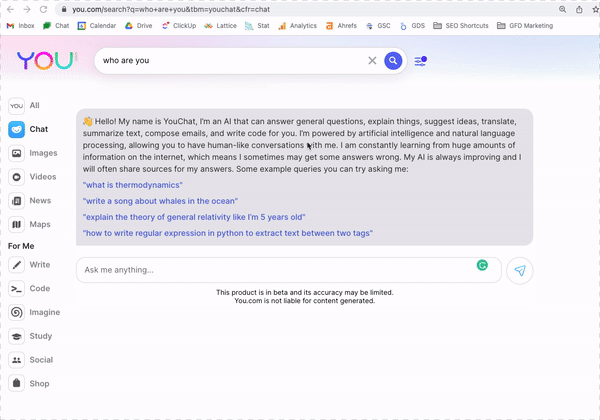Try "write a song about whales" query
The height and width of the screenshot is (420, 600).
168,201
